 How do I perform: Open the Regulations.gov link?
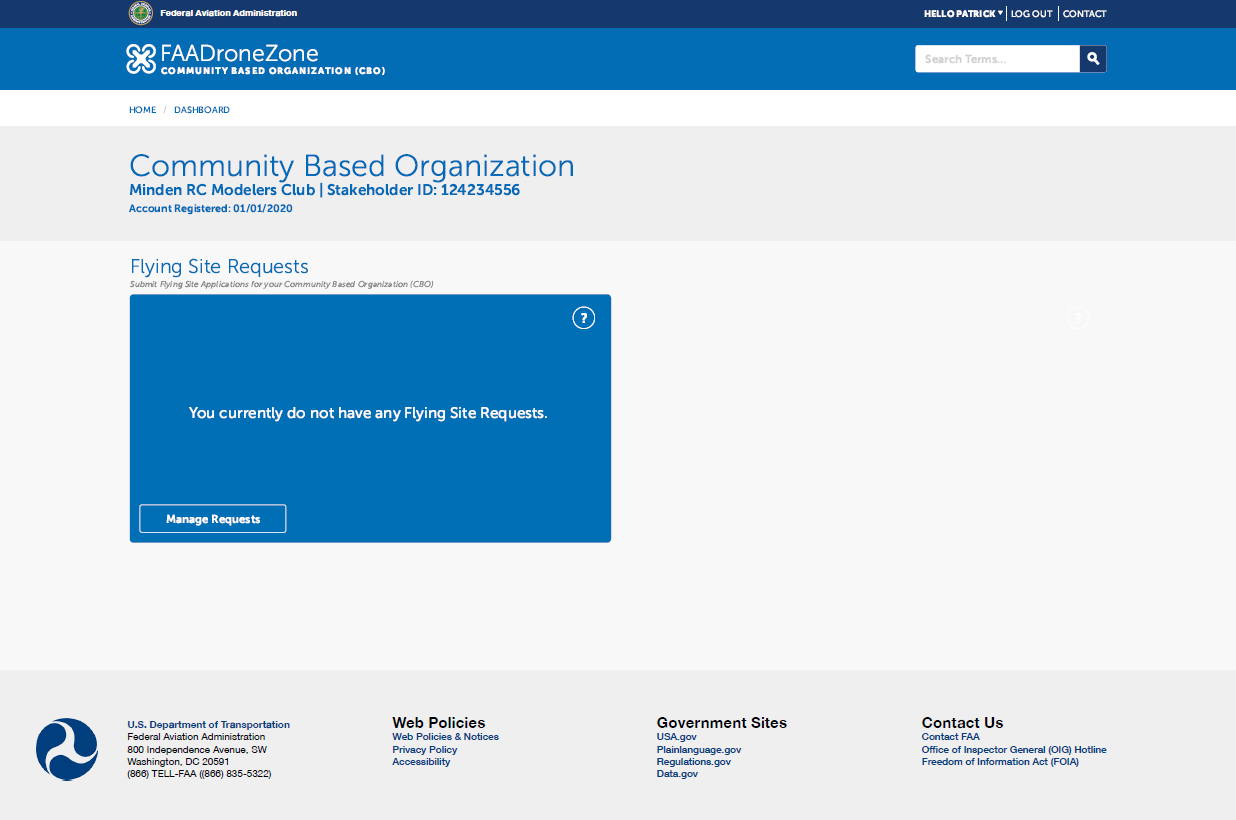tap(693, 762)
